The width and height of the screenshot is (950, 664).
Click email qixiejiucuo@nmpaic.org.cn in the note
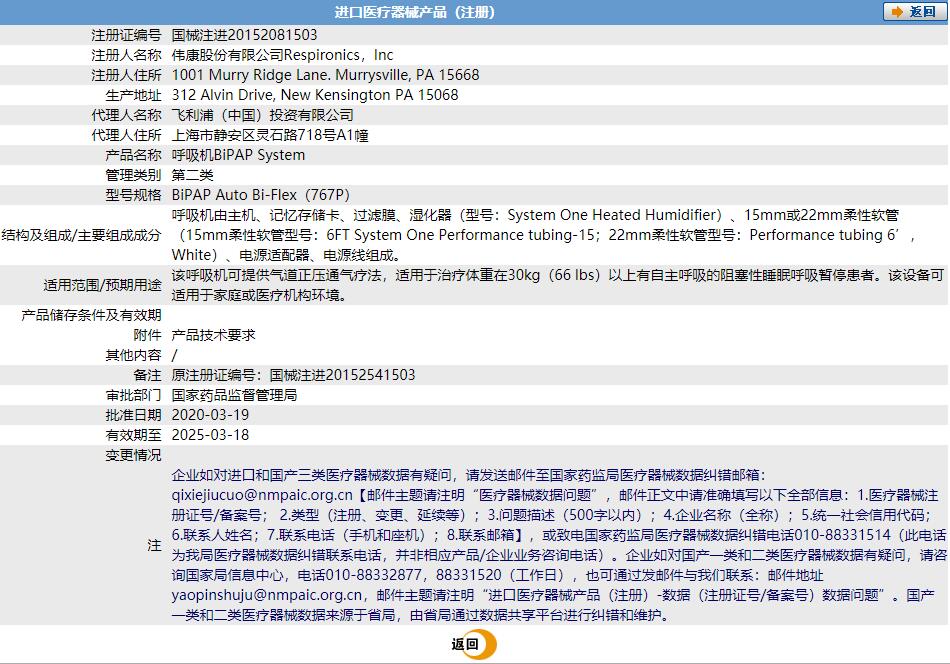262,495
